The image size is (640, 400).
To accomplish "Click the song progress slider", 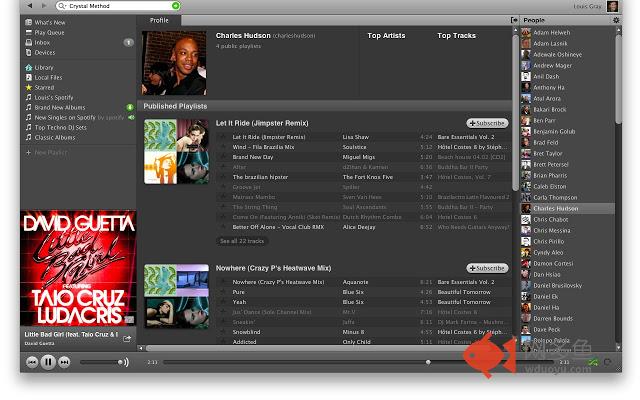I will coord(358,362).
